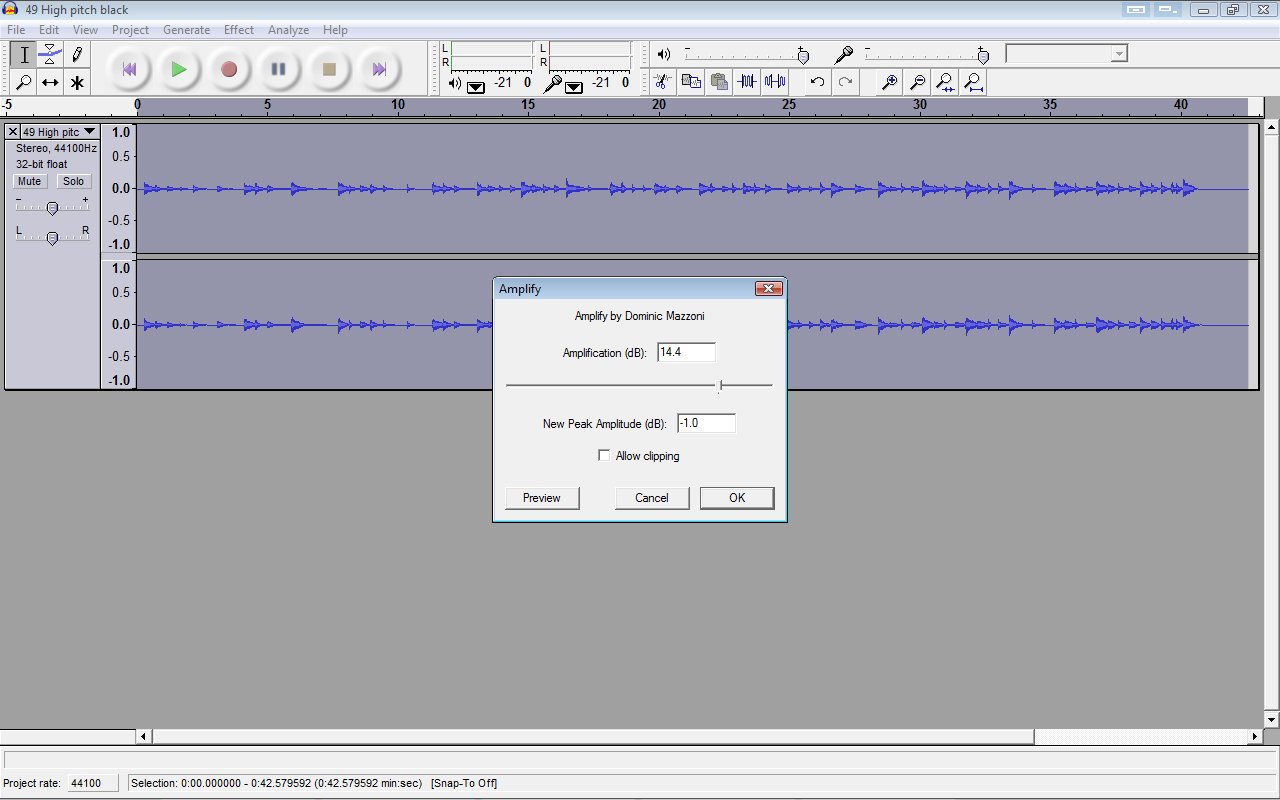
Task: Select the Multi-tool asterisk
Action: pos(76,82)
